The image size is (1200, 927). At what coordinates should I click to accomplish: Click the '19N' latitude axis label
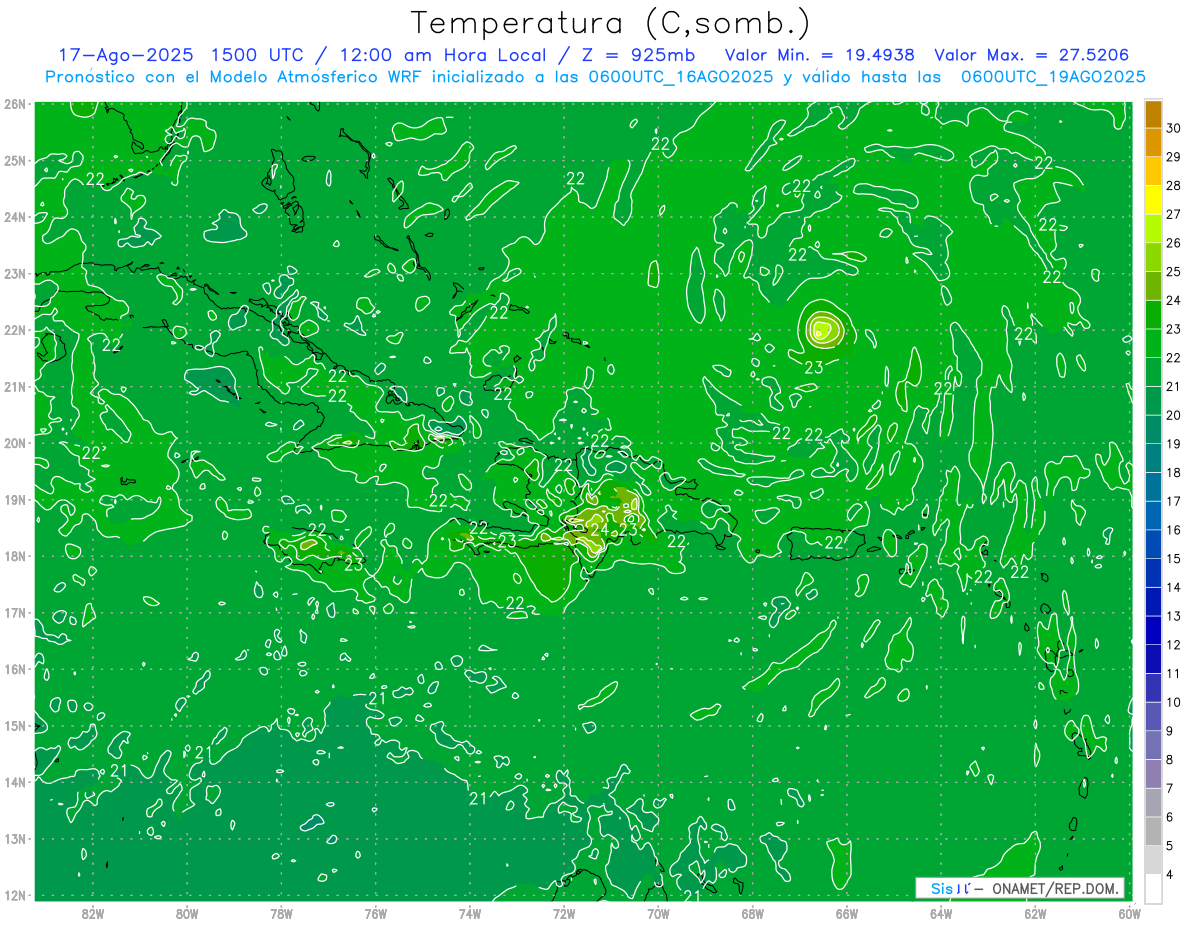pyautogui.click(x=15, y=500)
